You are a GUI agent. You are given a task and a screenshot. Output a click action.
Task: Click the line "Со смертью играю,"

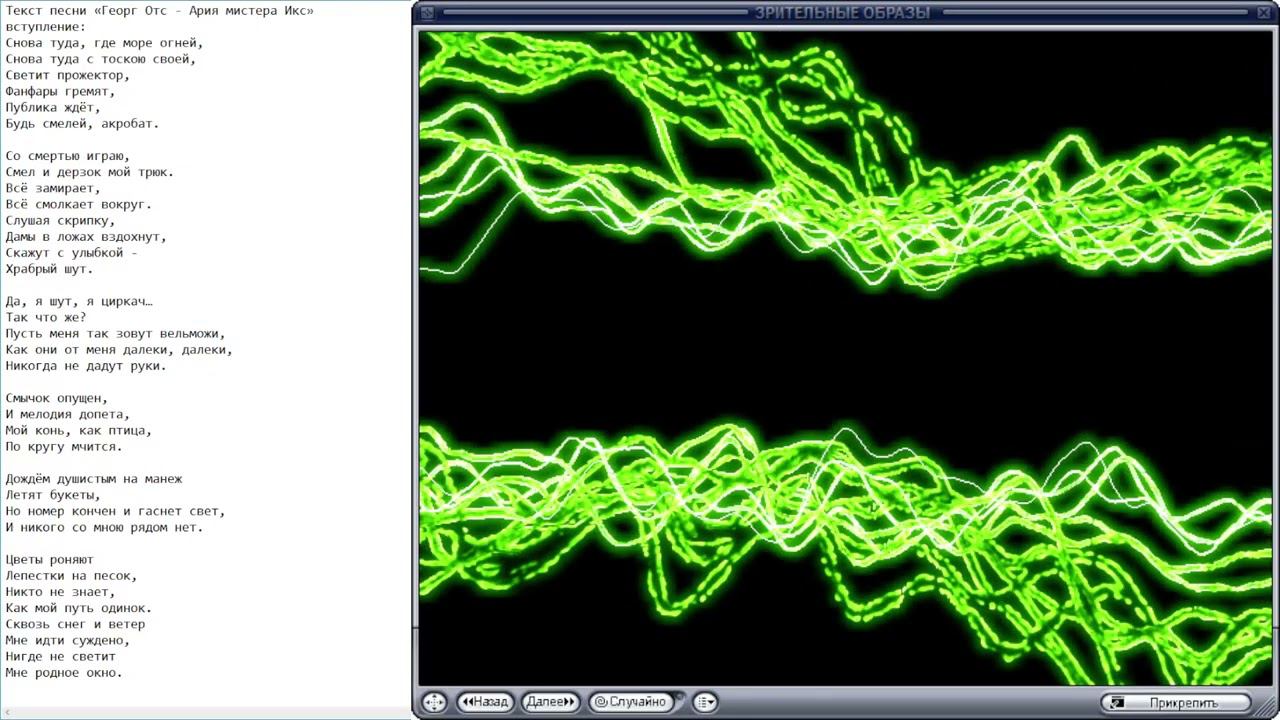click(68, 156)
